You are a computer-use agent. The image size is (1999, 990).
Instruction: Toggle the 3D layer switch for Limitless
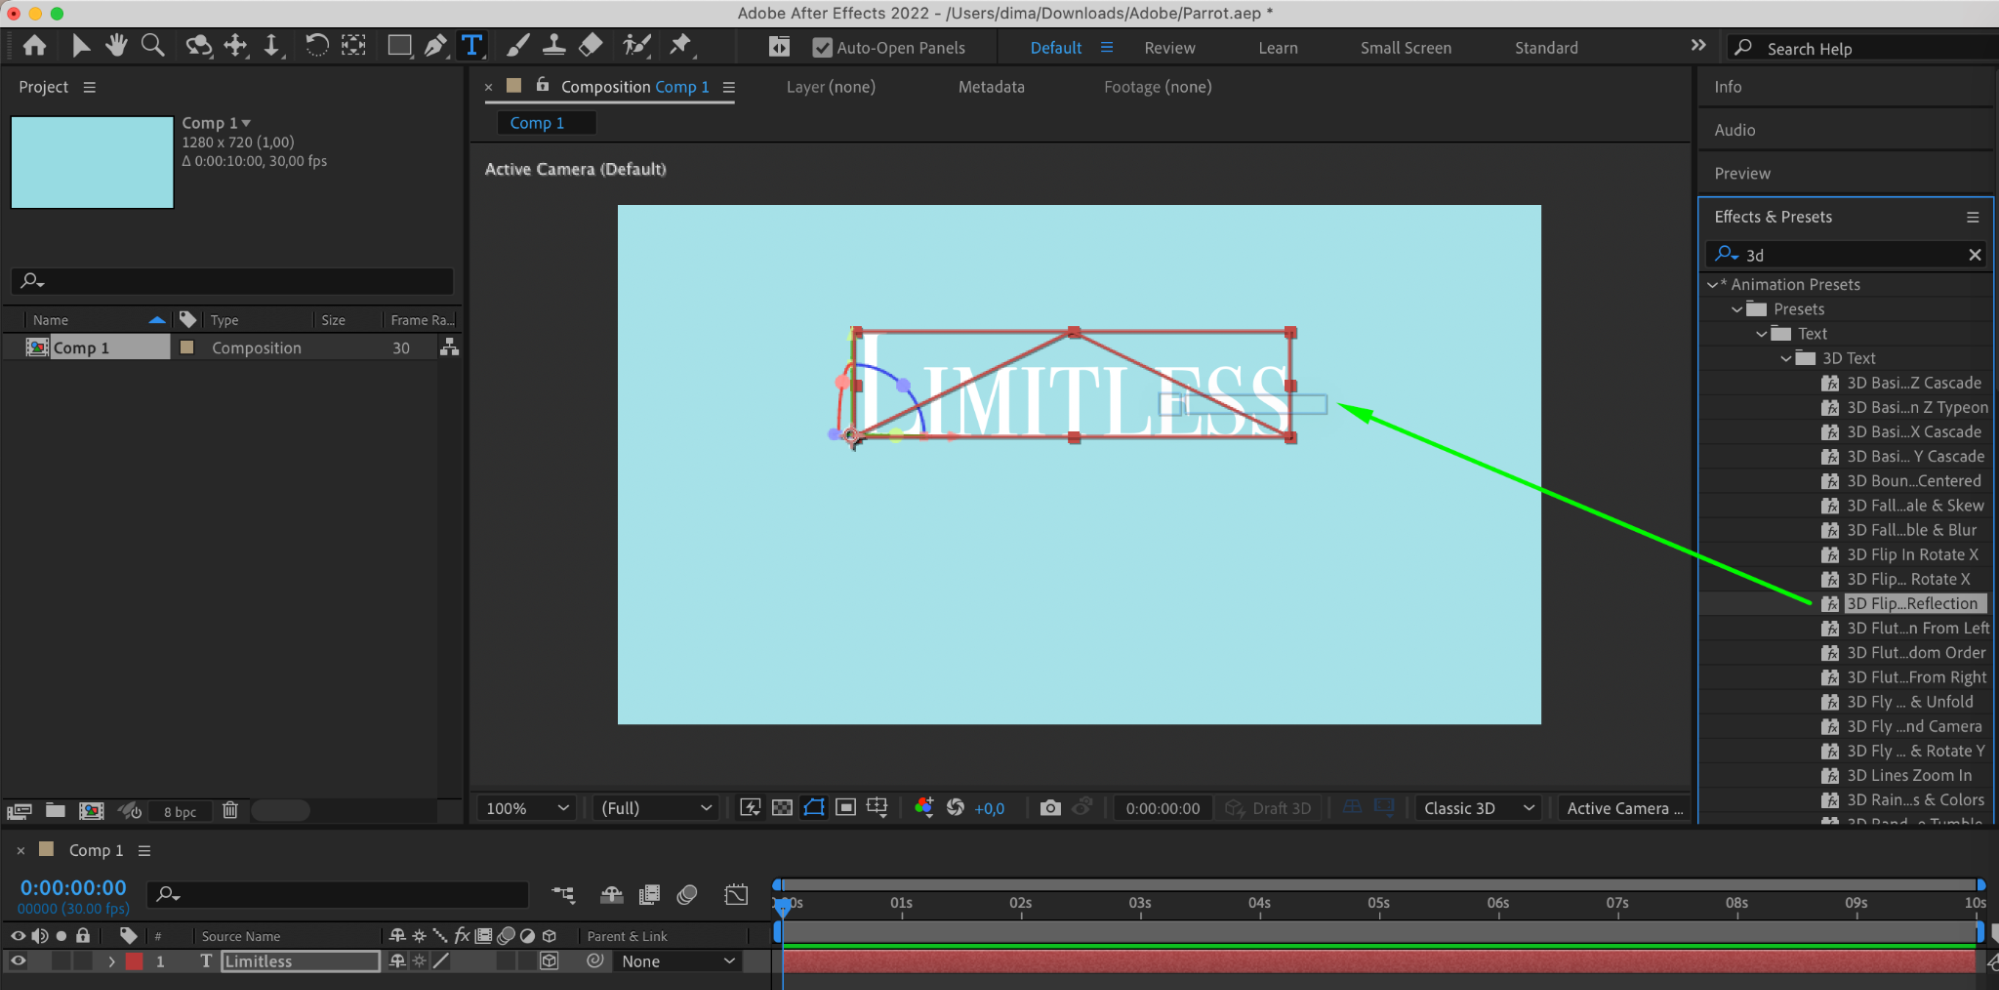pyautogui.click(x=549, y=961)
